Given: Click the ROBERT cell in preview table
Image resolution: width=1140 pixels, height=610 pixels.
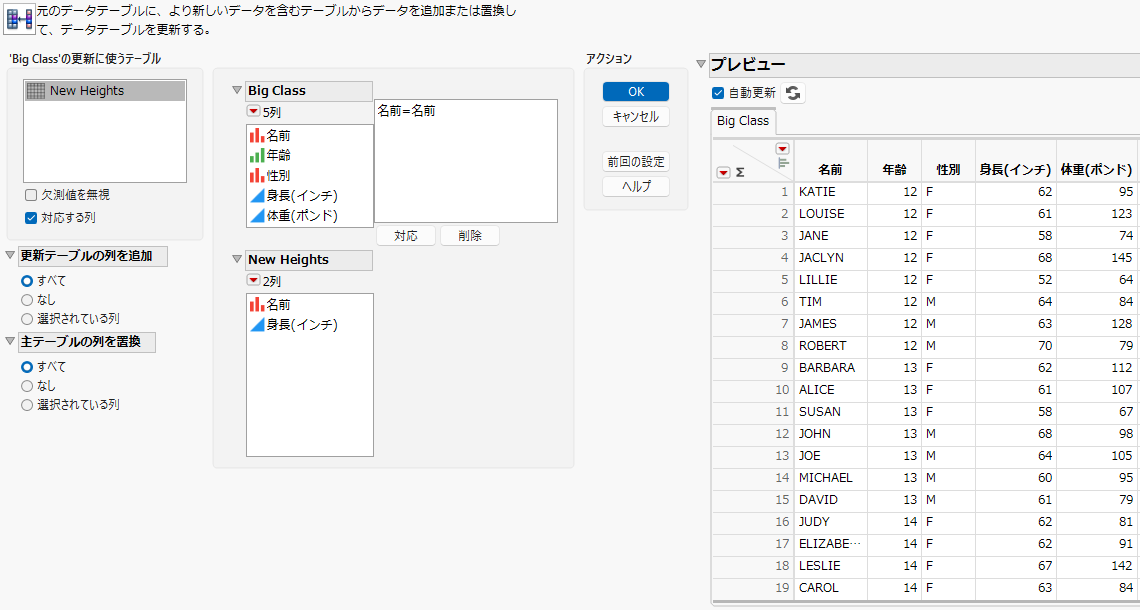Looking at the screenshot, I should (830, 346).
